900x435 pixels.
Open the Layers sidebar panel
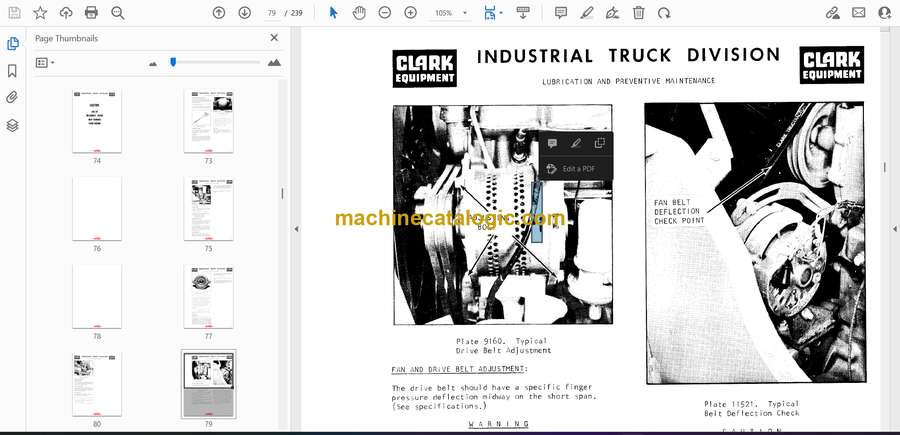coord(12,126)
